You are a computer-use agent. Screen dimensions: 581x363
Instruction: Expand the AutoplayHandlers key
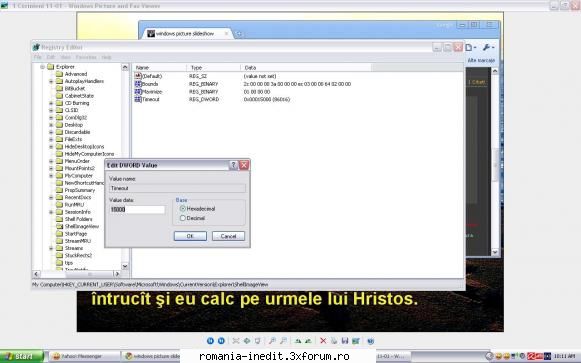pyautogui.click(x=51, y=81)
